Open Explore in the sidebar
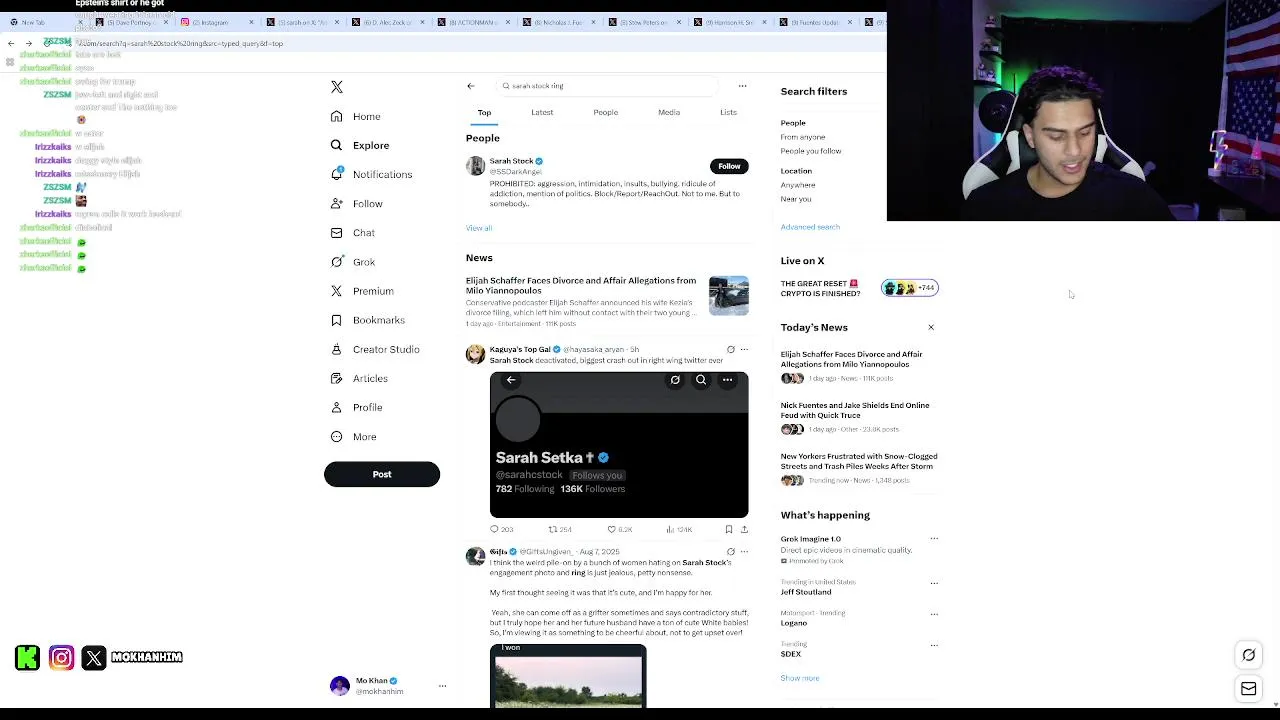This screenshot has width=1280, height=720. pyautogui.click(x=360, y=146)
